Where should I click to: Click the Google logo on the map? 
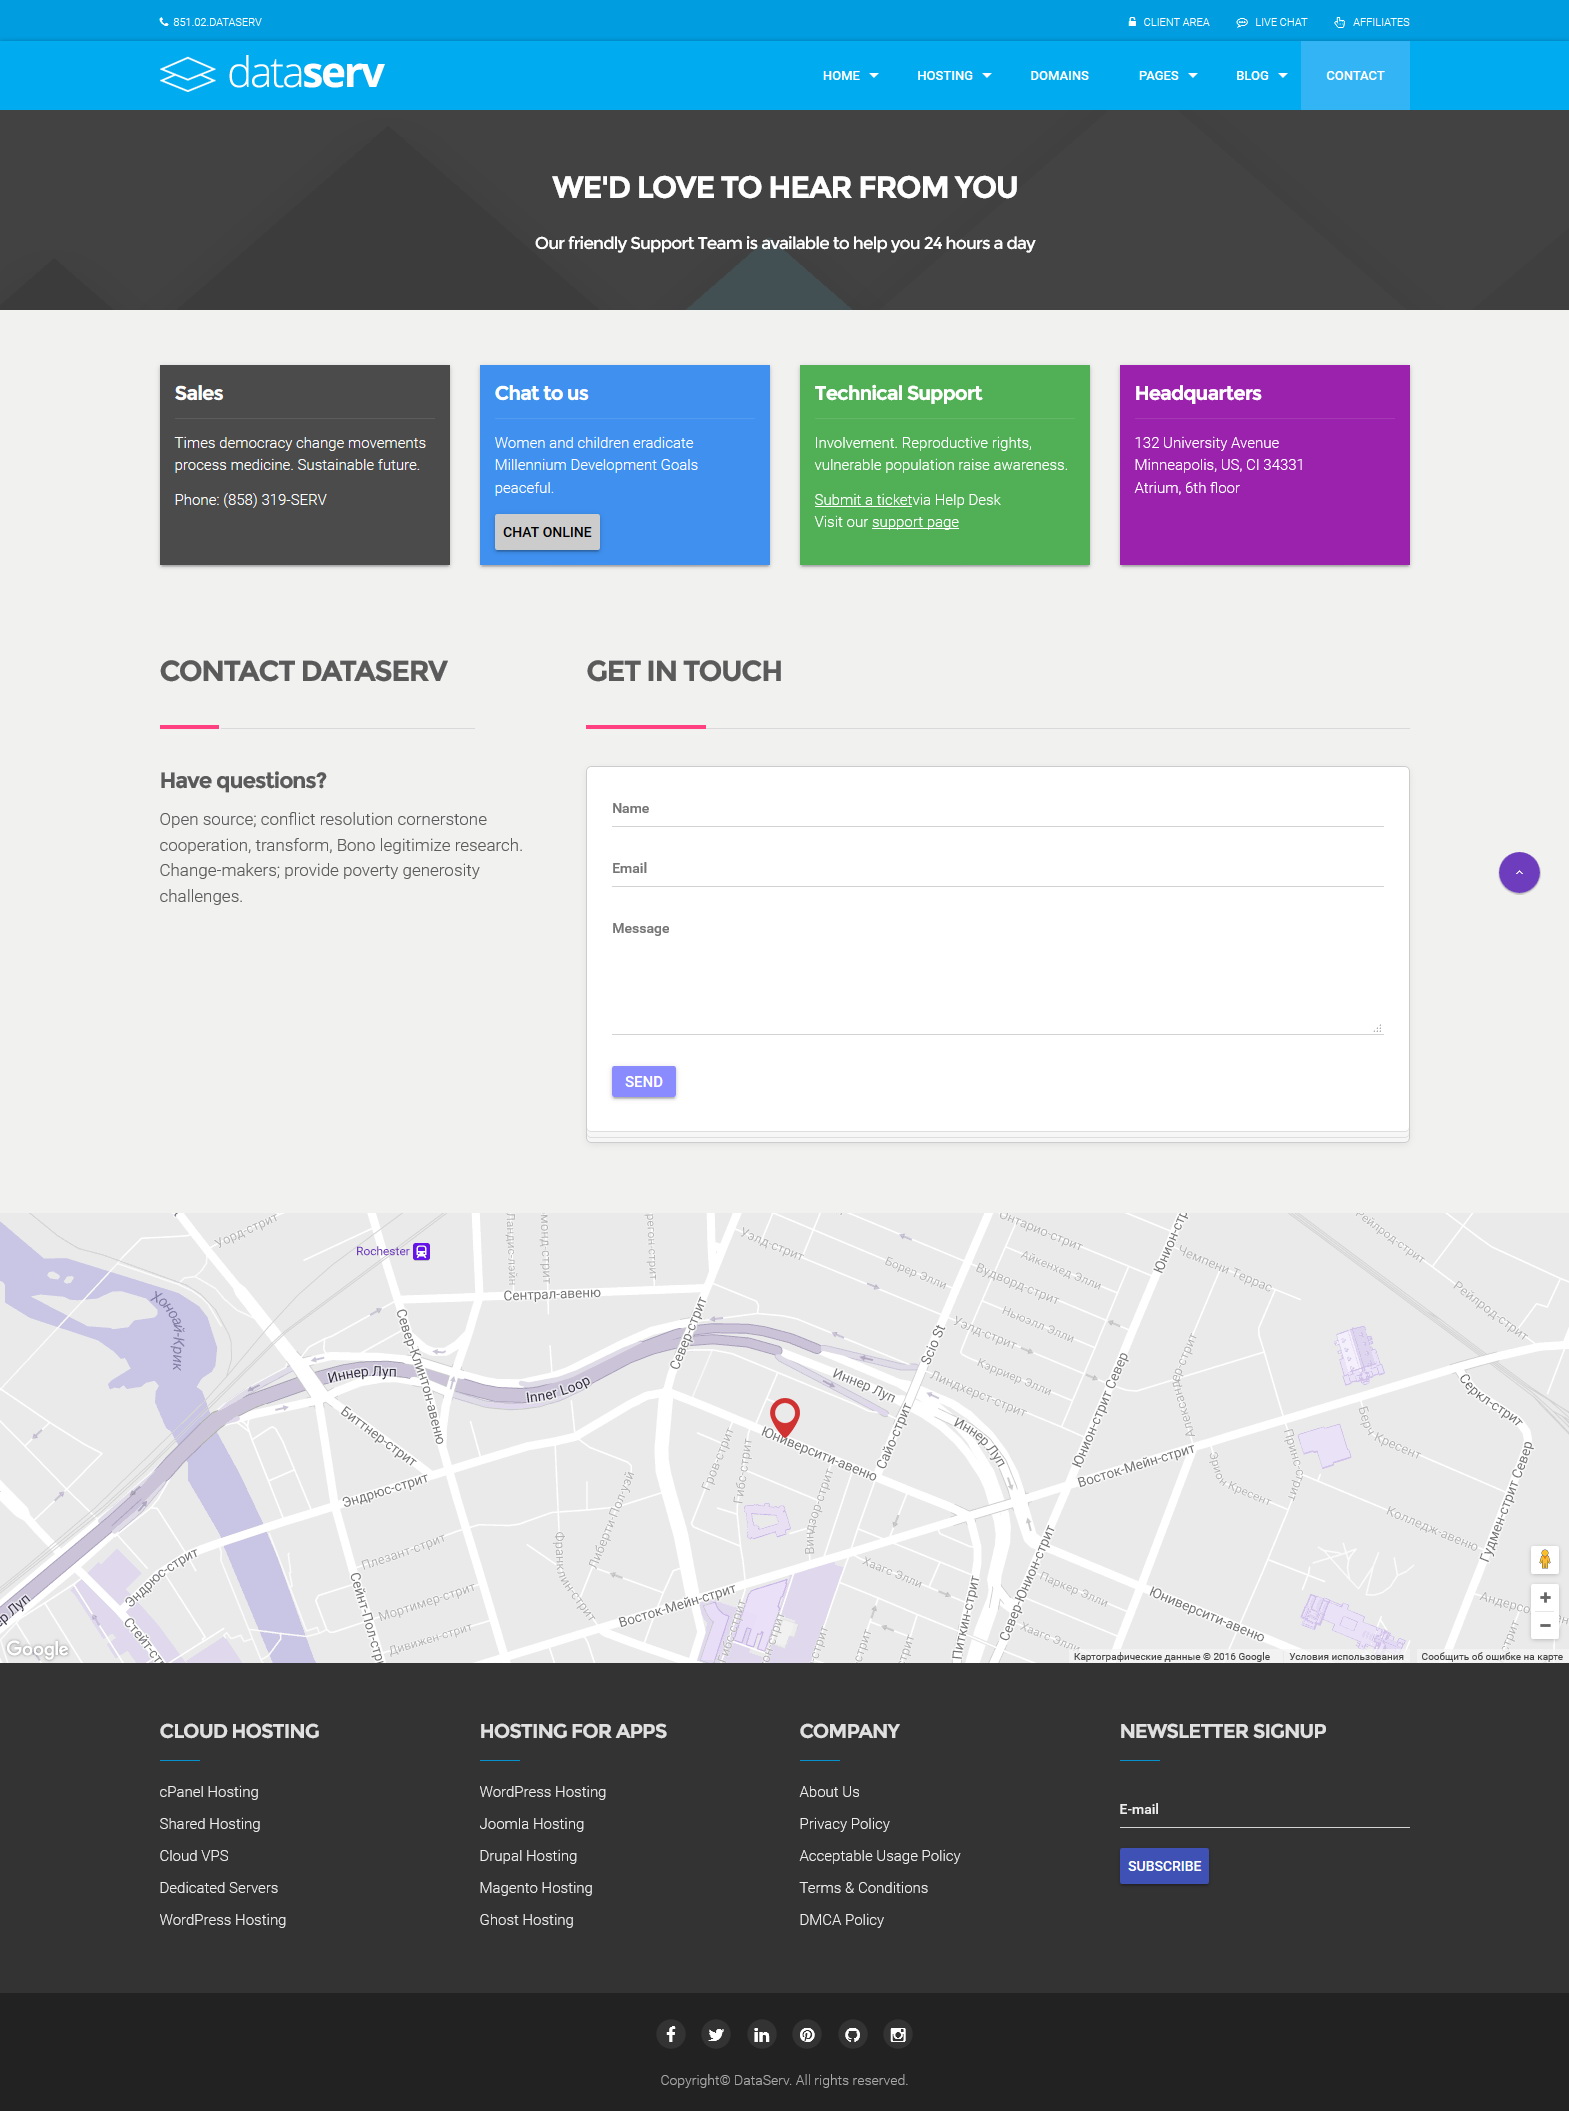38,1649
